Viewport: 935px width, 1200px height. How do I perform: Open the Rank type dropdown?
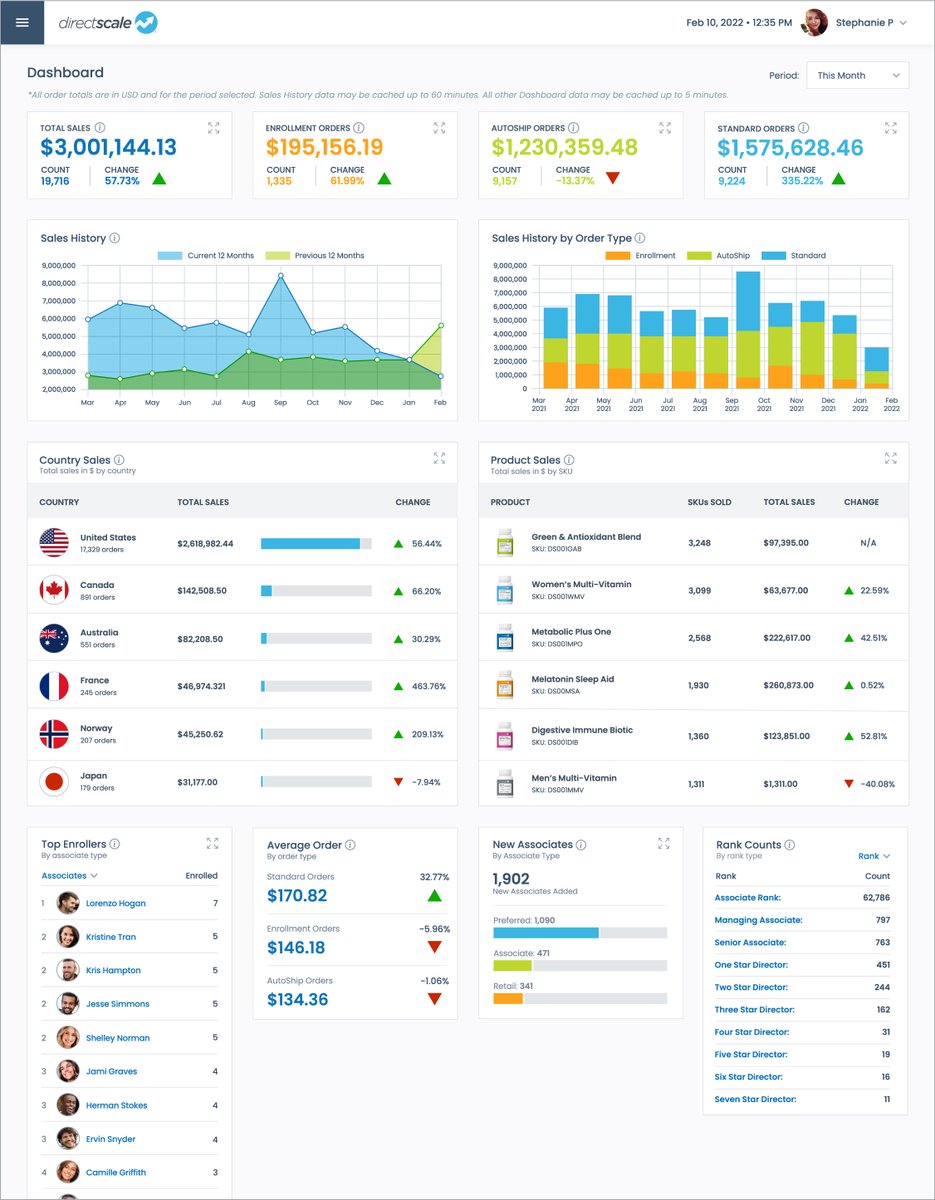click(x=874, y=856)
